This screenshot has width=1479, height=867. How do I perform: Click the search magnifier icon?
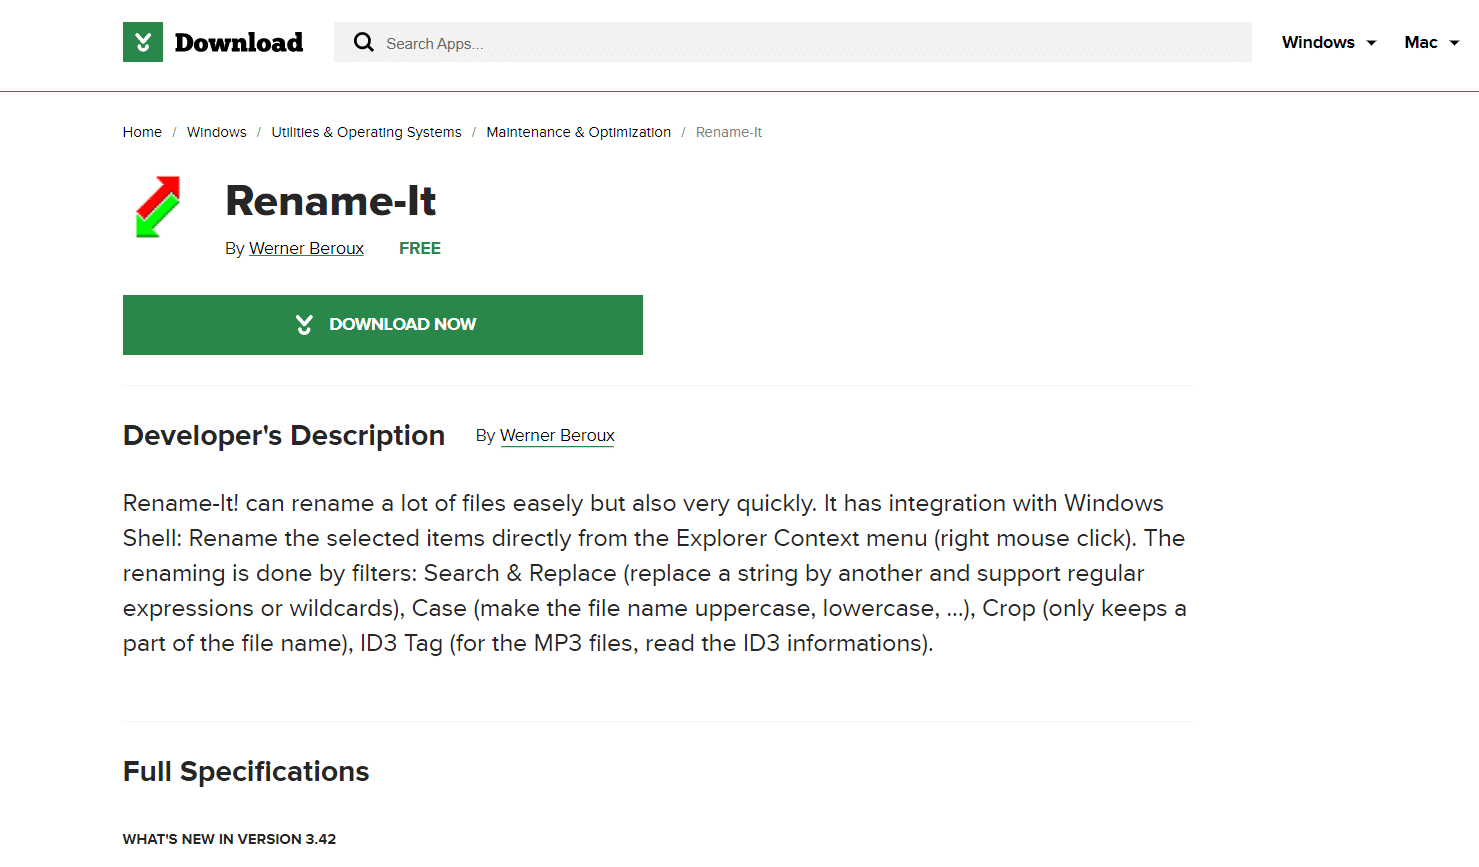coord(364,42)
